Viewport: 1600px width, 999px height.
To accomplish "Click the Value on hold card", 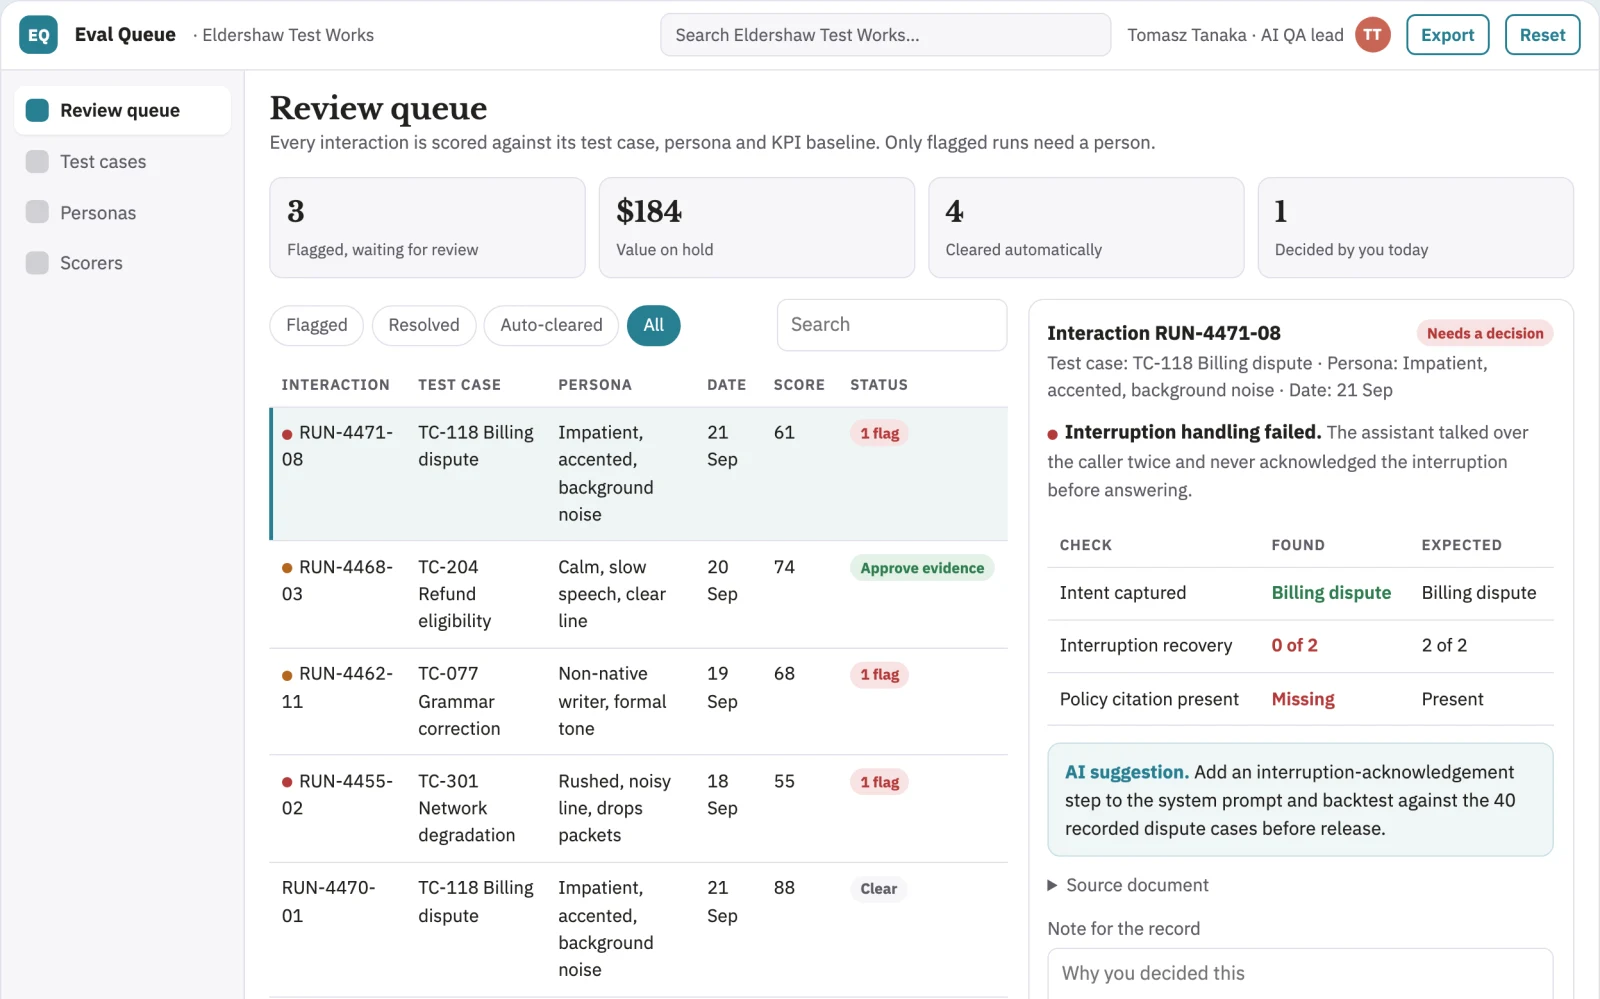I will [757, 228].
